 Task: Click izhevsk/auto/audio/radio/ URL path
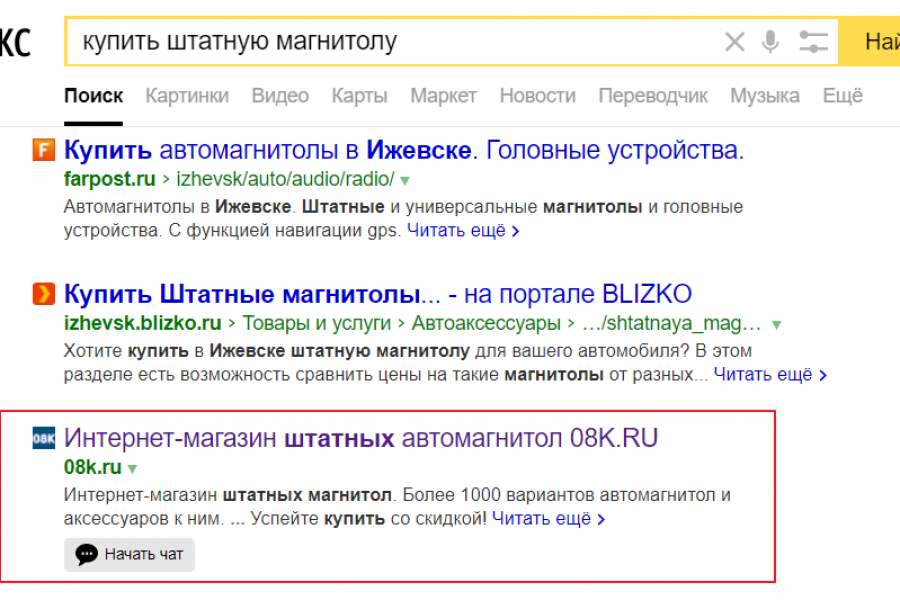(x=285, y=179)
